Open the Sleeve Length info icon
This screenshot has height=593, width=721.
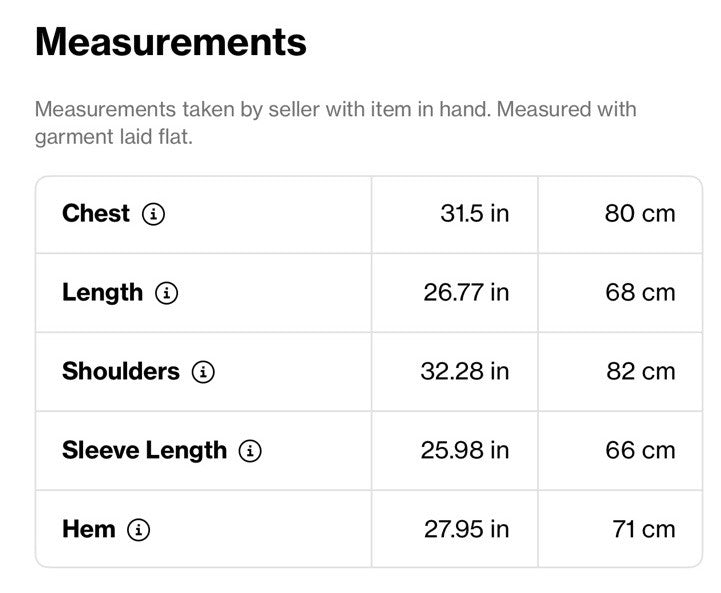(250, 451)
